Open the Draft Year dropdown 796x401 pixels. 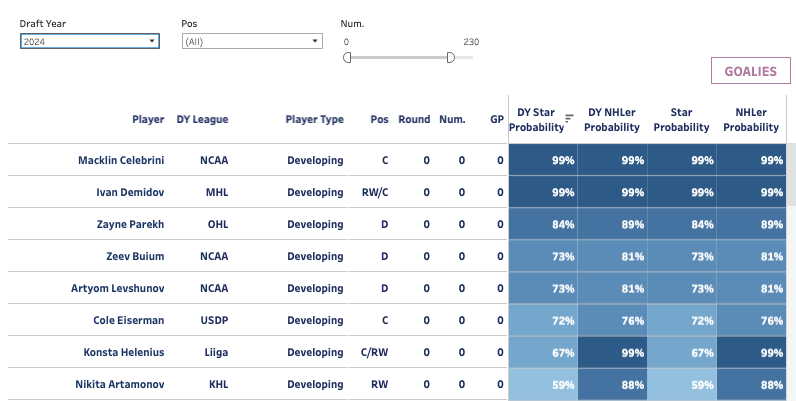(89, 41)
